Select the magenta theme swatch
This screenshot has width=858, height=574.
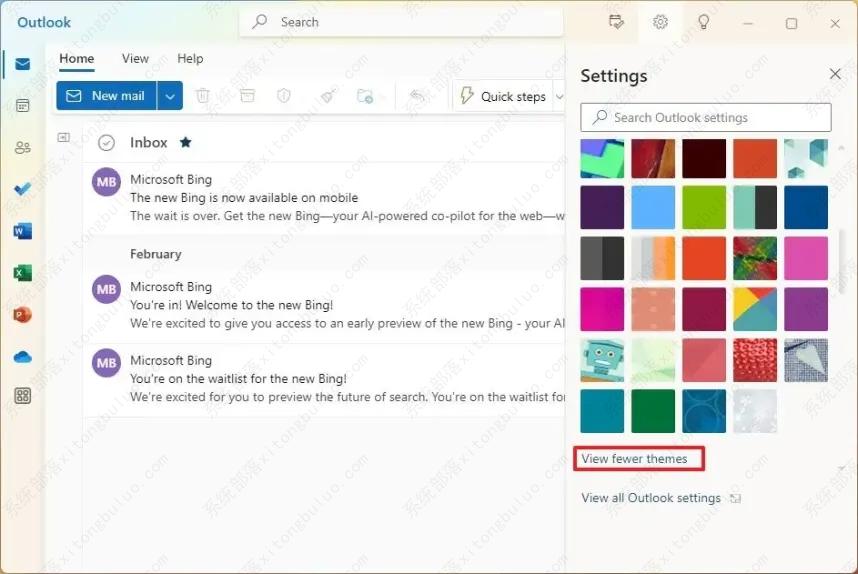pyautogui.click(x=602, y=309)
